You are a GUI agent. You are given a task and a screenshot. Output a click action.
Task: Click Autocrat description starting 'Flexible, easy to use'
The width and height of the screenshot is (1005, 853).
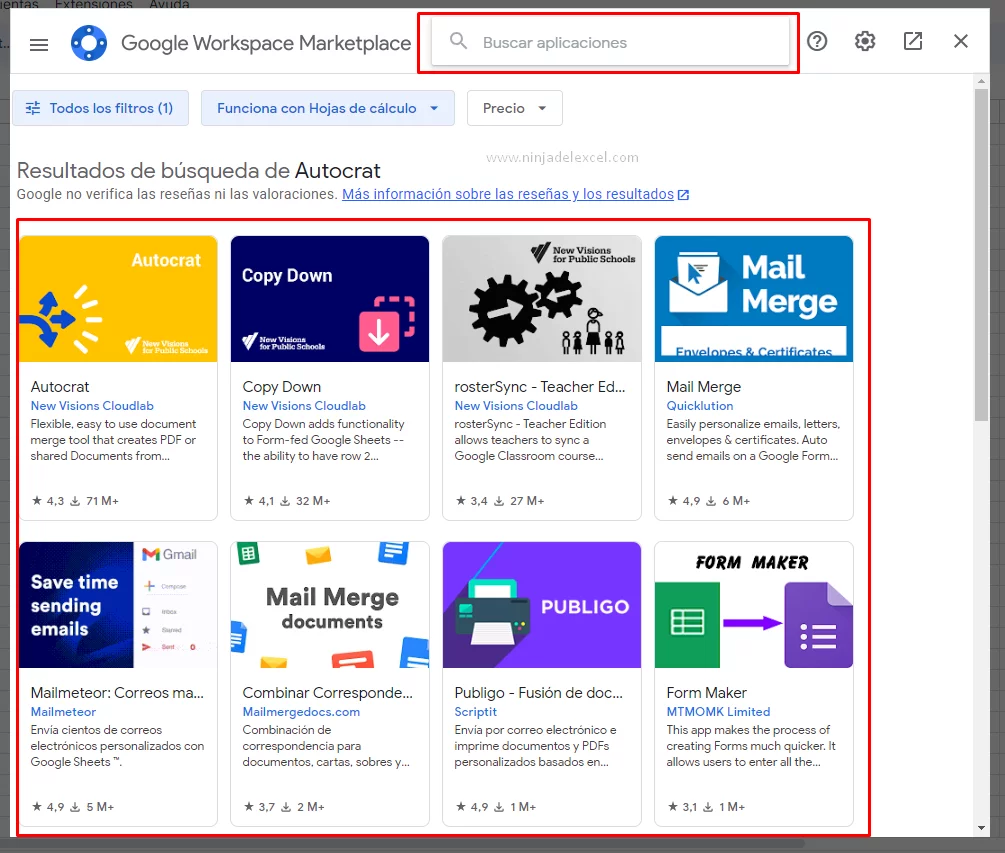point(113,440)
